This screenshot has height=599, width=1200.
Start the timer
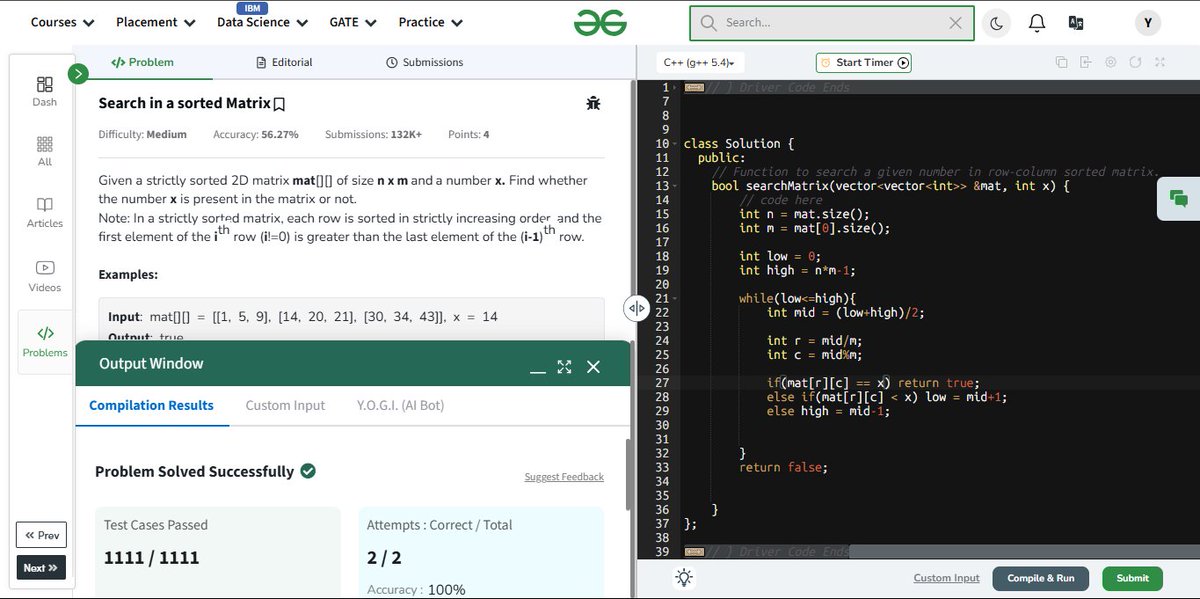864,63
